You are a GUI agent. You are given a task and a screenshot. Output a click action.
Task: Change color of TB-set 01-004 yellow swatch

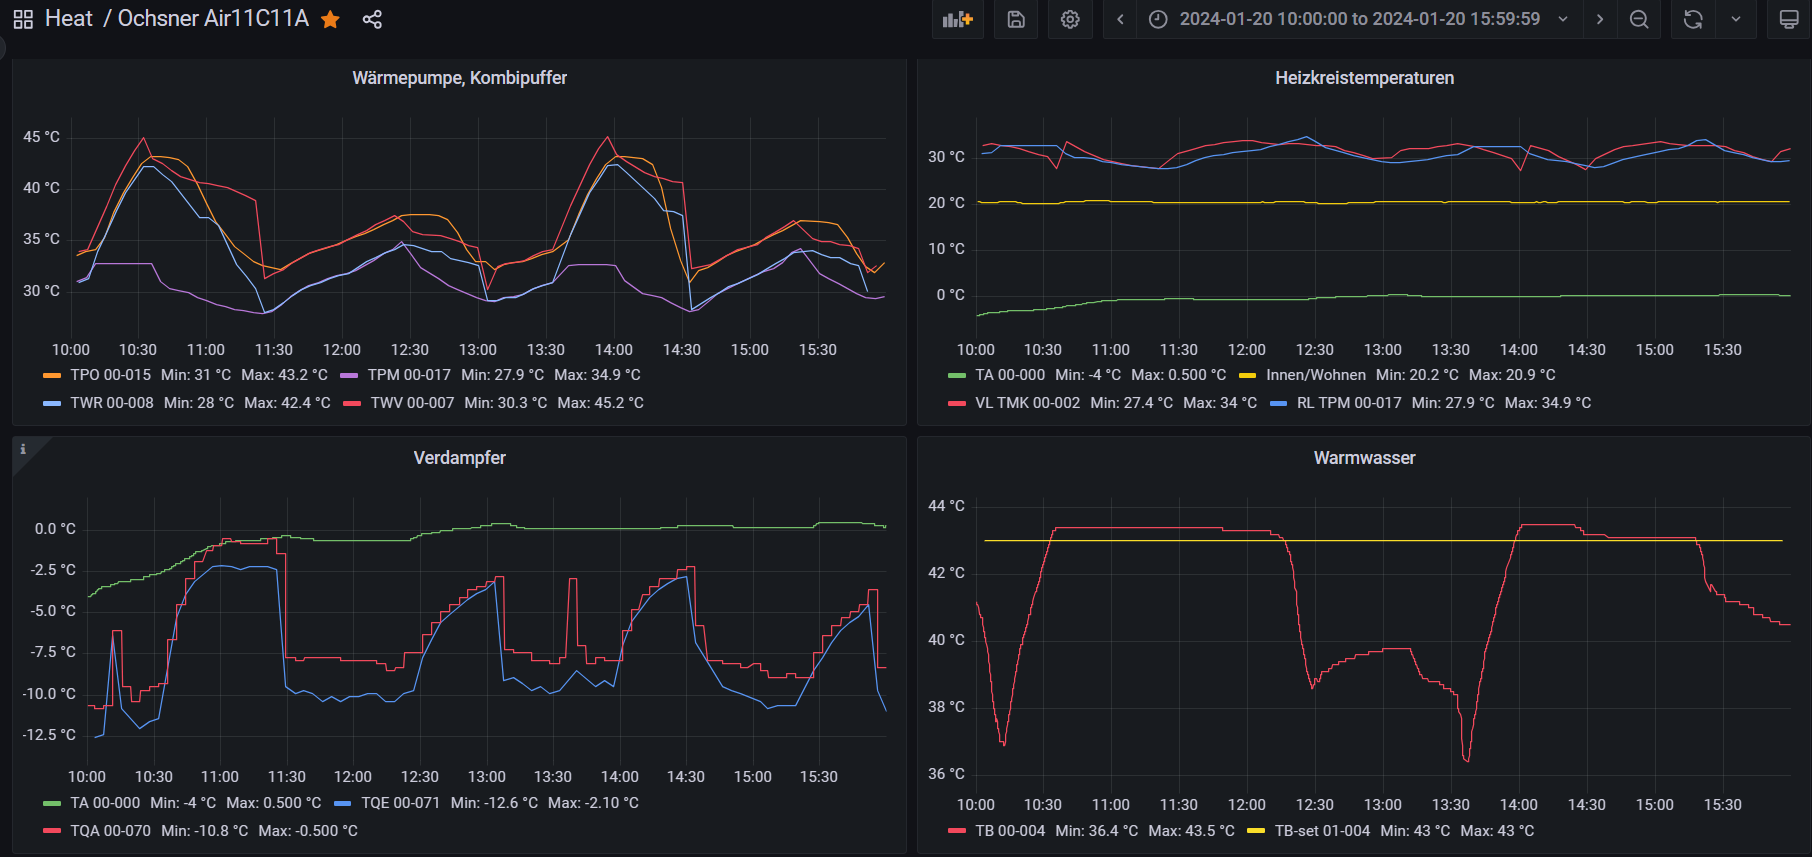[x=1256, y=832]
